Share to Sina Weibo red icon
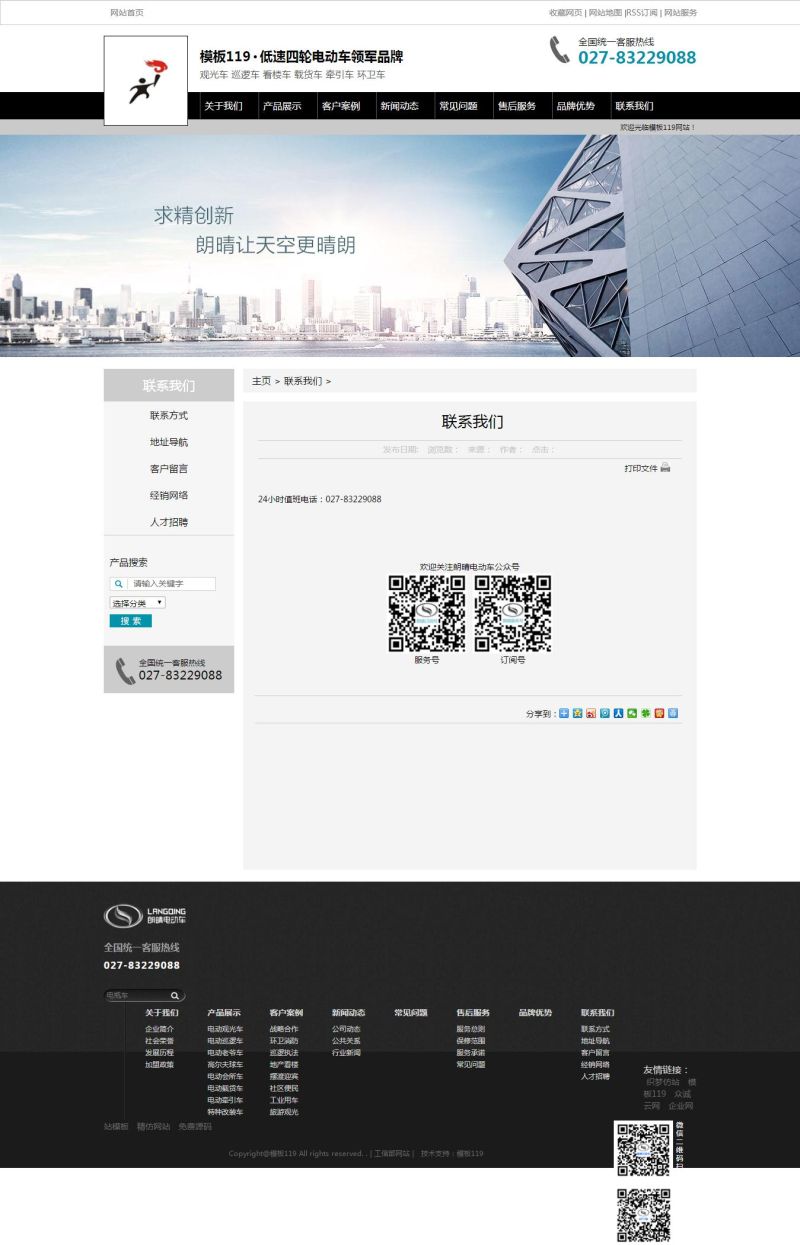 pyautogui.click(x=591, y=713)
